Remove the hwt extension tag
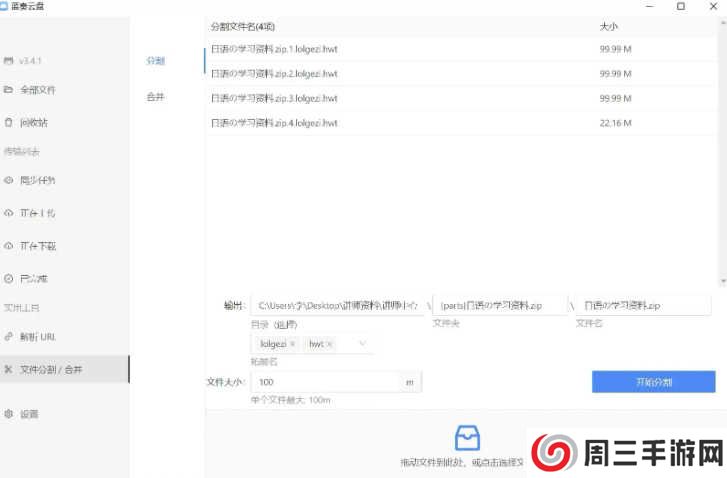The width and height of the screenshot is (727, 478). (330, 344)
